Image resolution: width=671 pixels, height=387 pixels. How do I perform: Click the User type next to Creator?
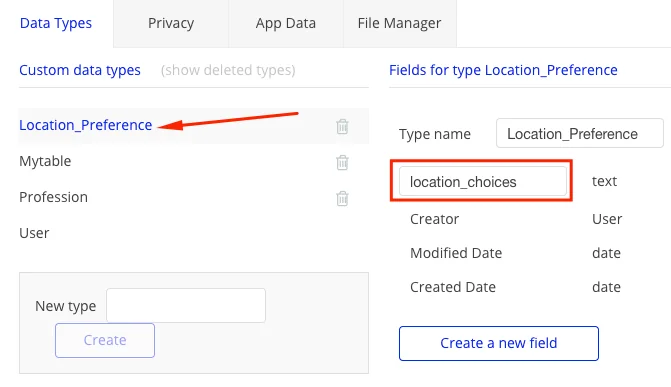607,219
